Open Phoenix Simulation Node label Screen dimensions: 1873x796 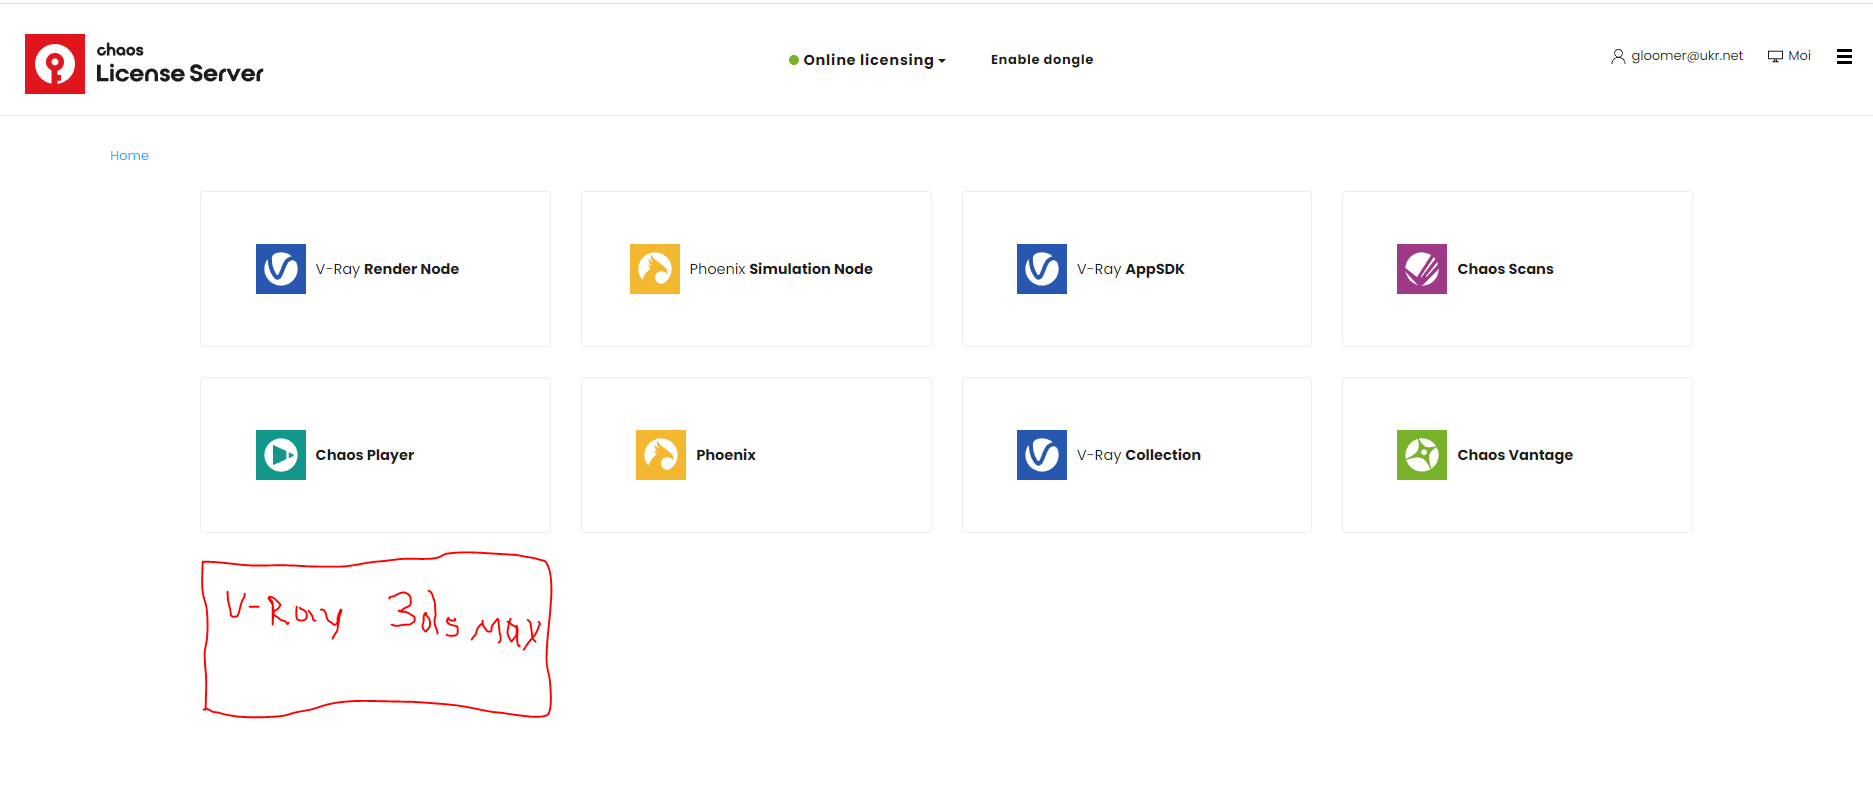[781, 269]
